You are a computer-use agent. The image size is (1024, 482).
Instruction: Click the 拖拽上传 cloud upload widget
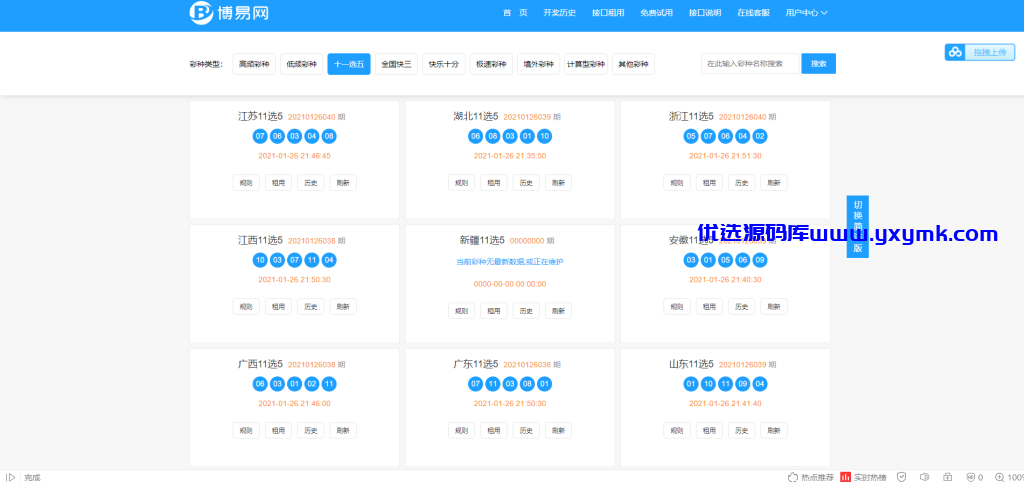click(978, 52)
